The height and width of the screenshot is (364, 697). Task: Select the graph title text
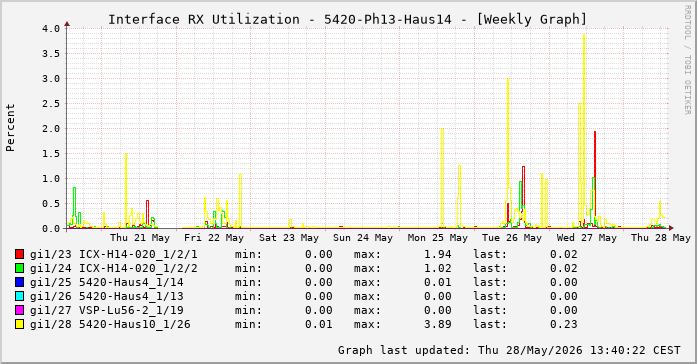tap(348, 20)
